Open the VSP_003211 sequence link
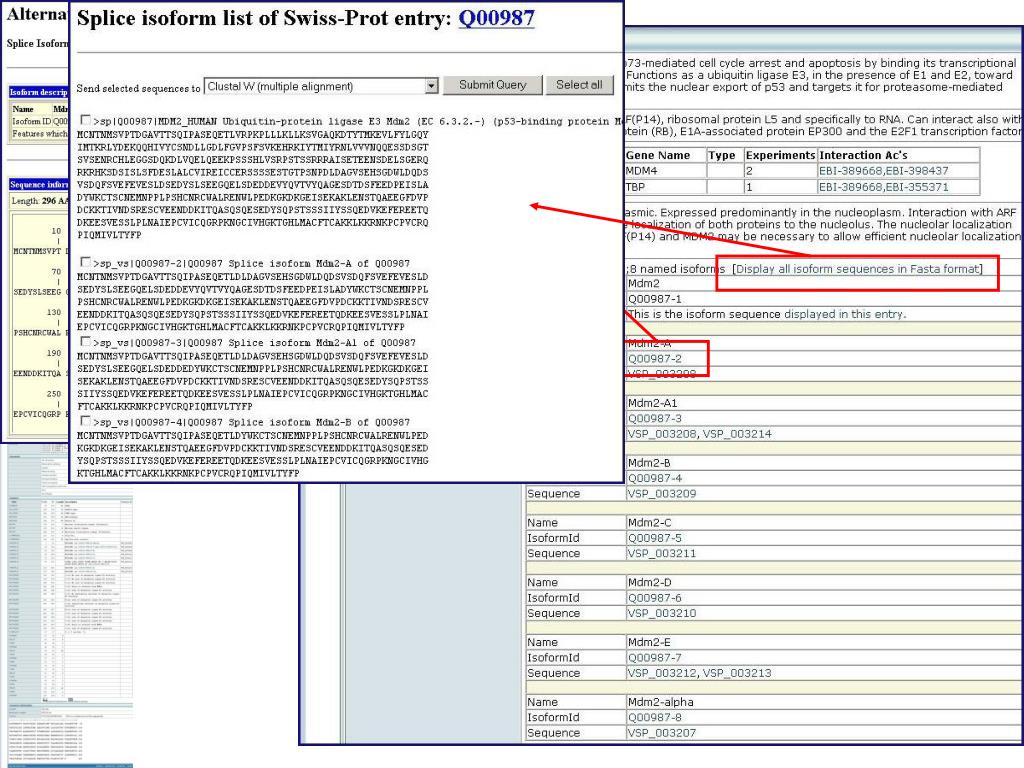This screenshot has width=1024, height=768. [662, 553]
